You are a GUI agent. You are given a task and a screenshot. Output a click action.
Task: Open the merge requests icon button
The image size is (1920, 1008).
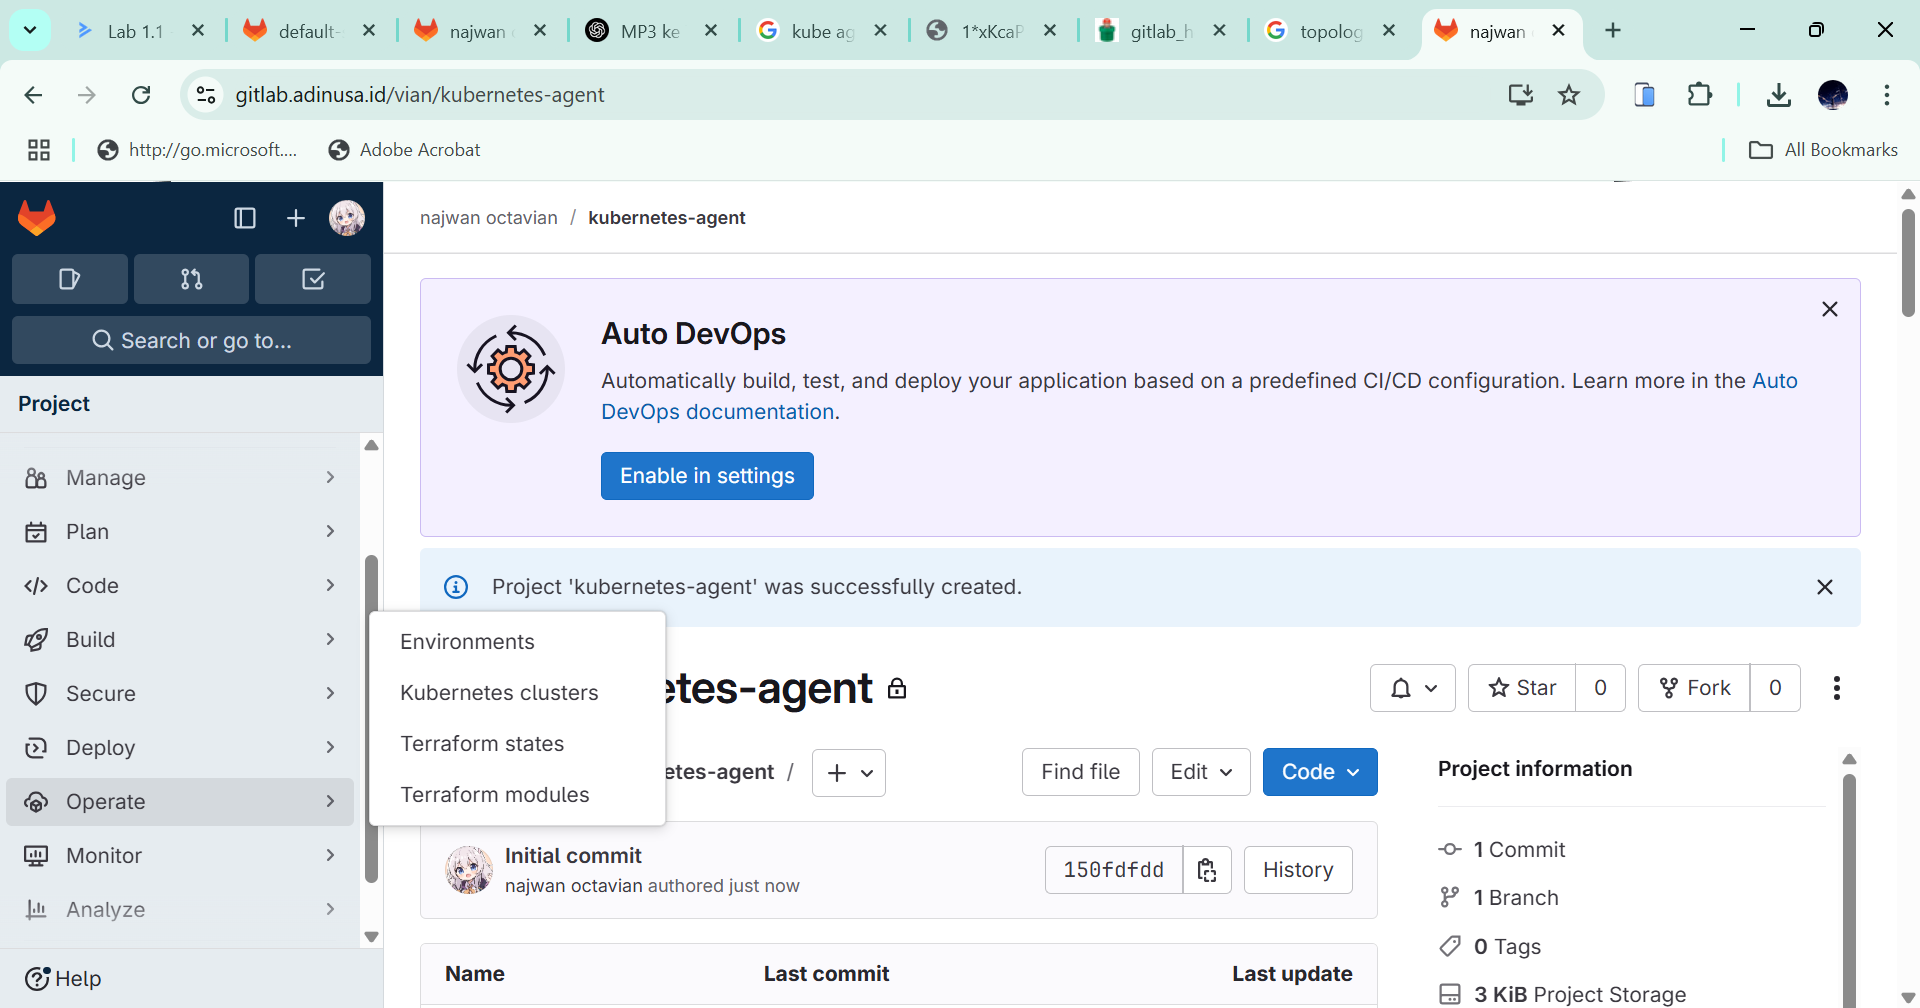pyautogui.click(x=191, y=279)
